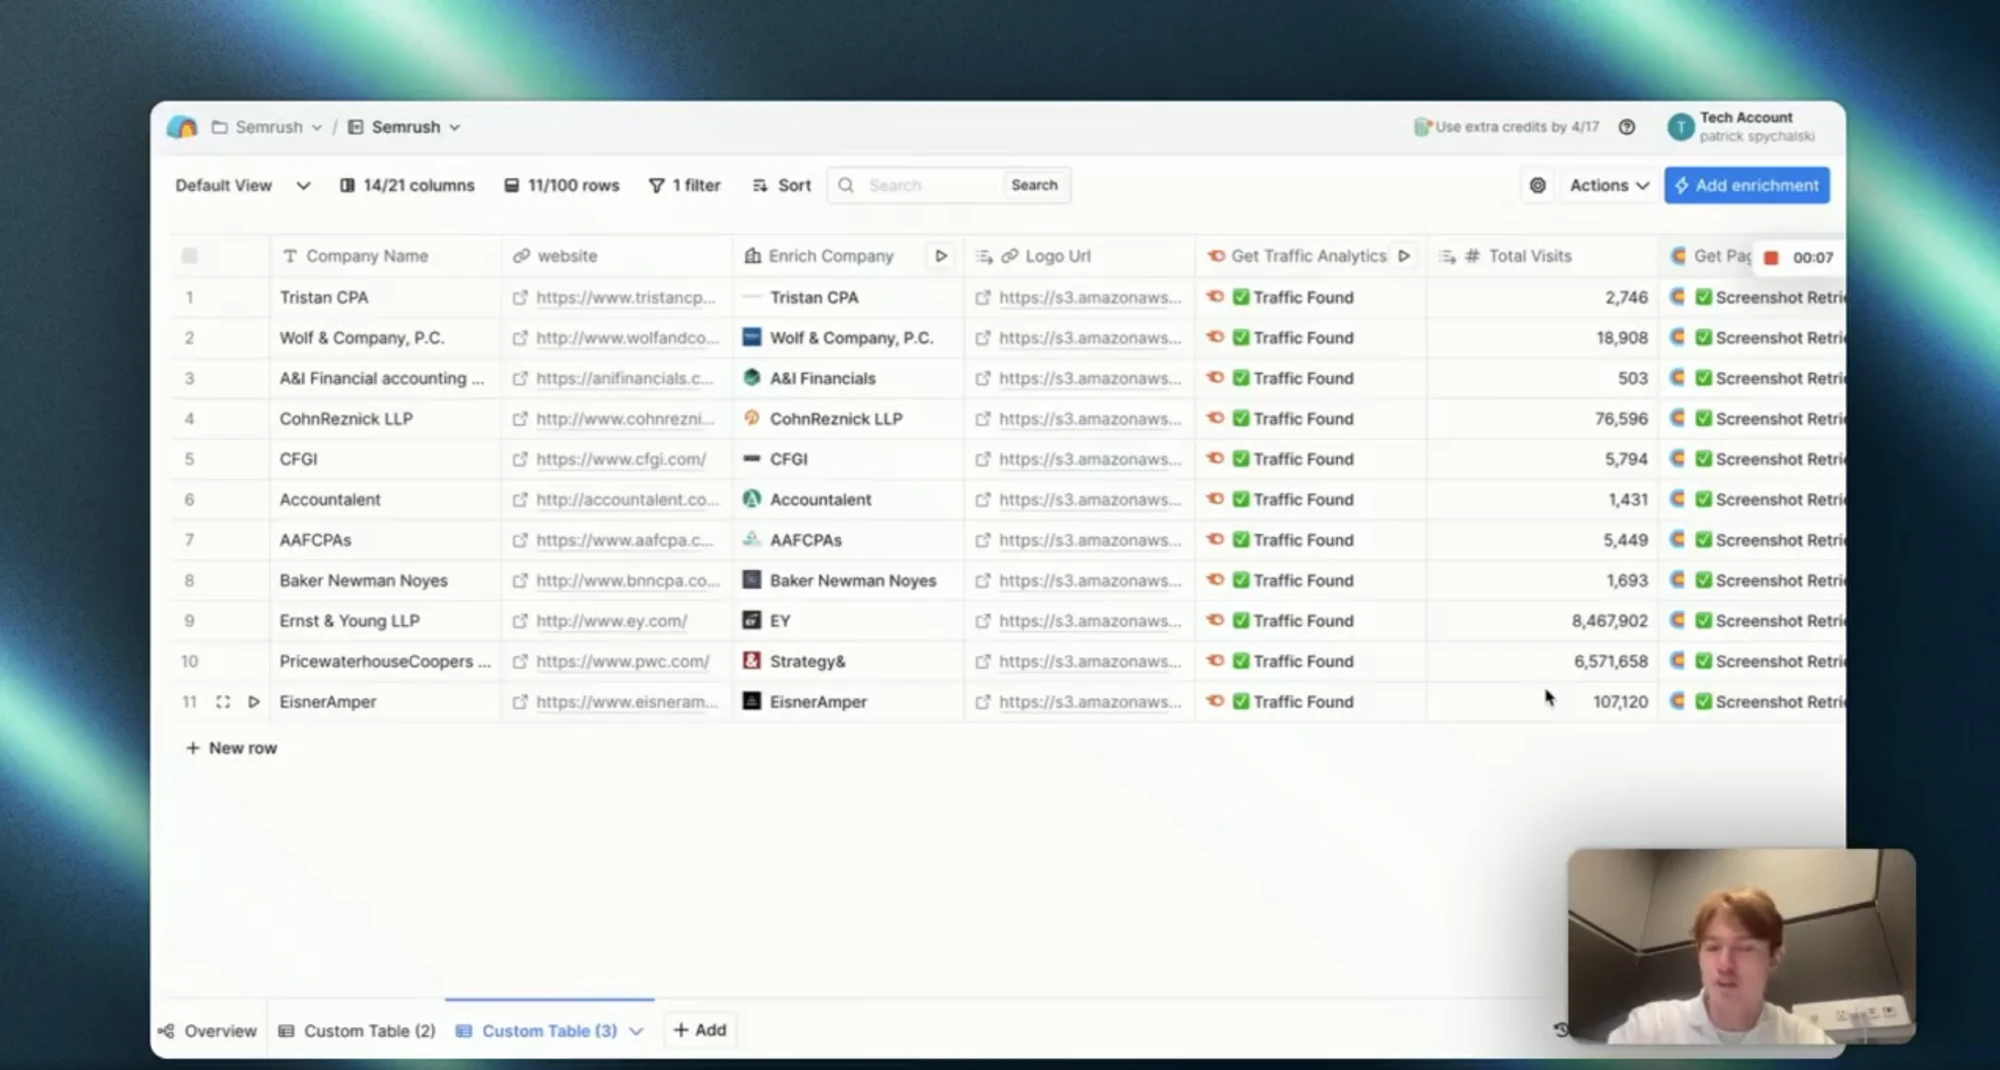Click Wolf & Company enrich logo icon

tap(752, 337)
